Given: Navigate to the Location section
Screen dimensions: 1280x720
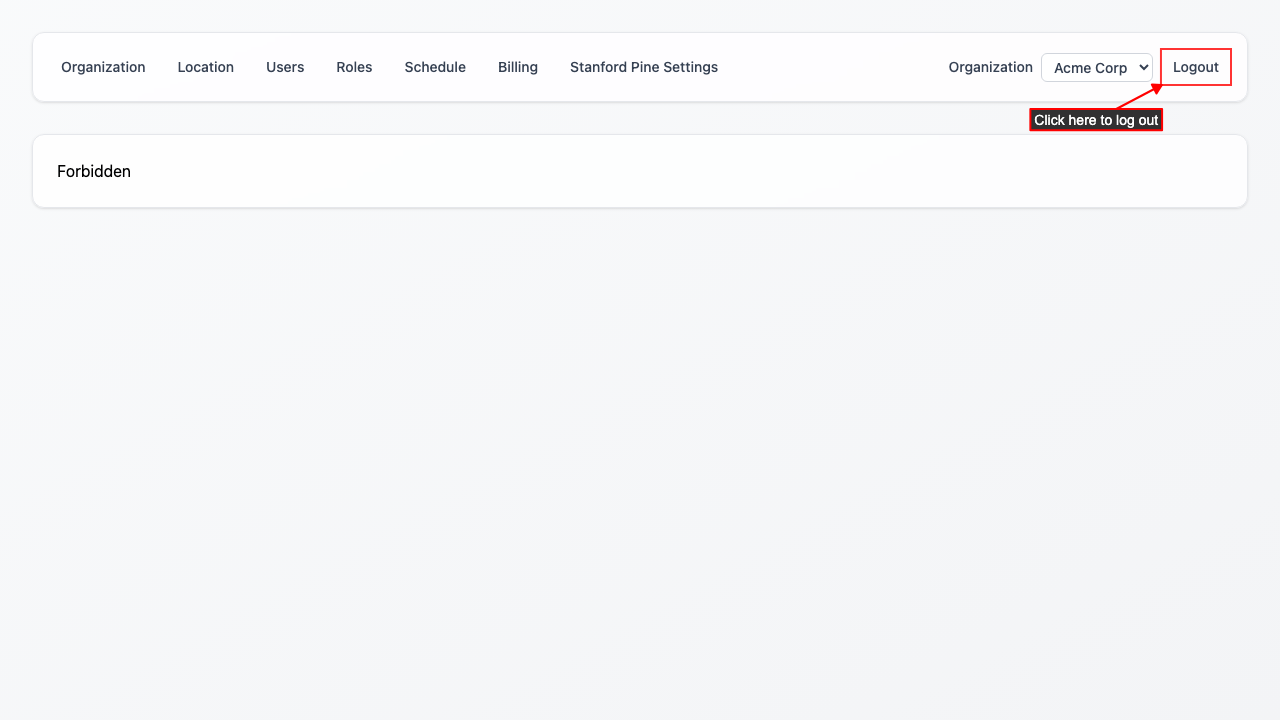Looking at the screenshot, I should pos(205,67).
